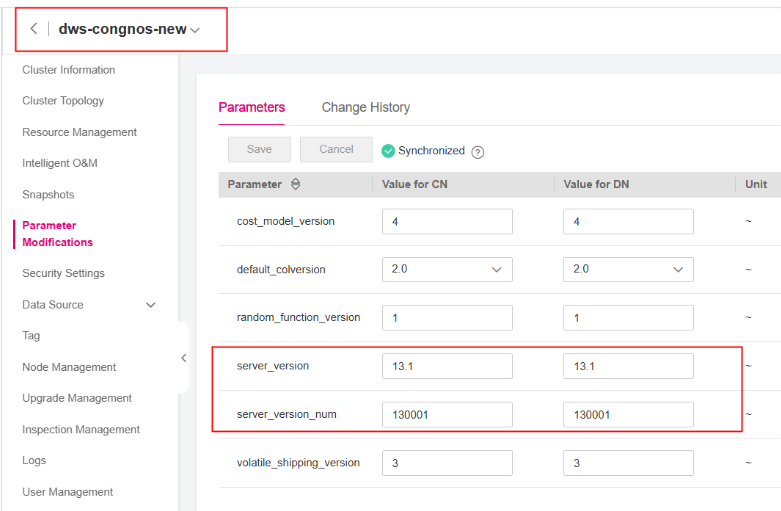Click the green Synchronized status icon
The width and height of the screenshot is (781, 511).
[388, 151]
